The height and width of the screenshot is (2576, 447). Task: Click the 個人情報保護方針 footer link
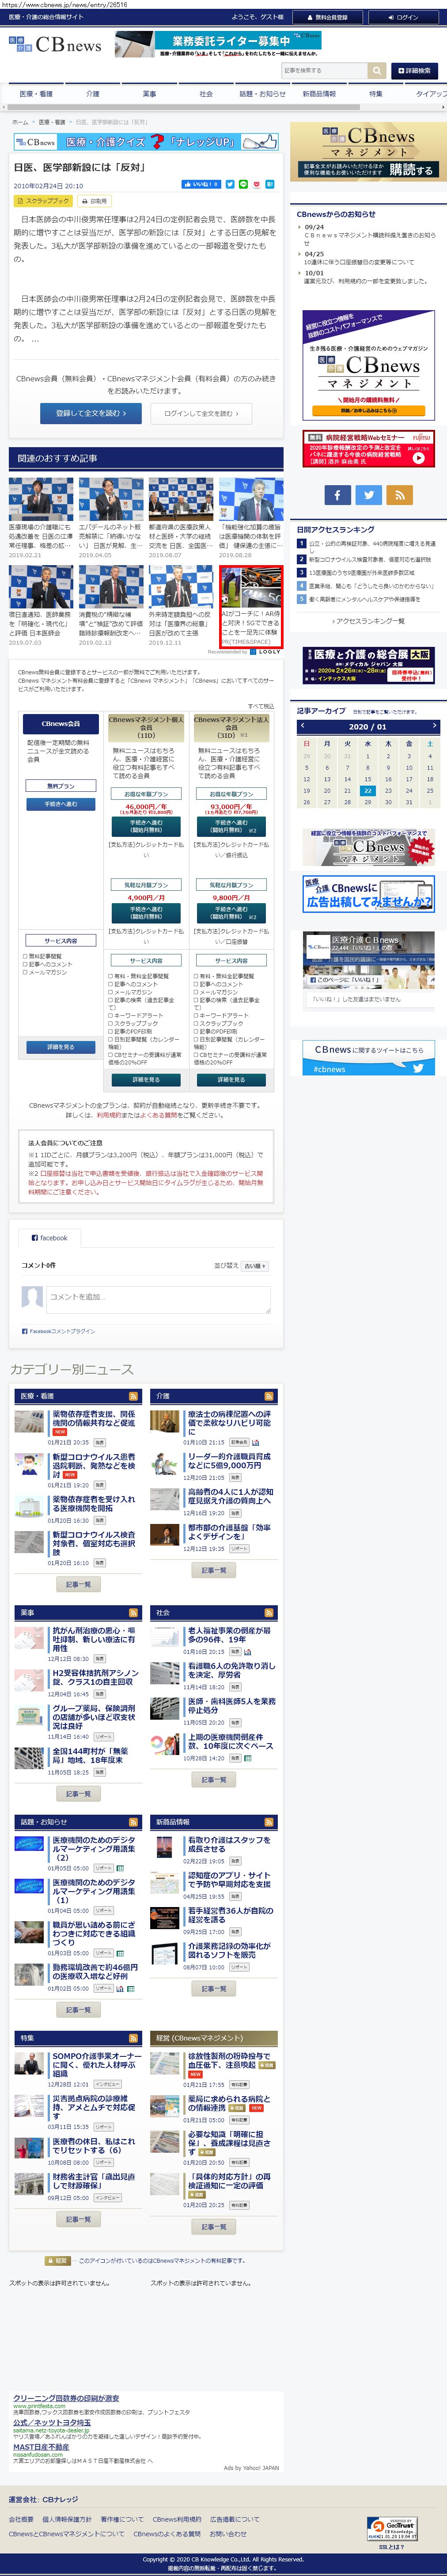click(x=67, y=2519)
